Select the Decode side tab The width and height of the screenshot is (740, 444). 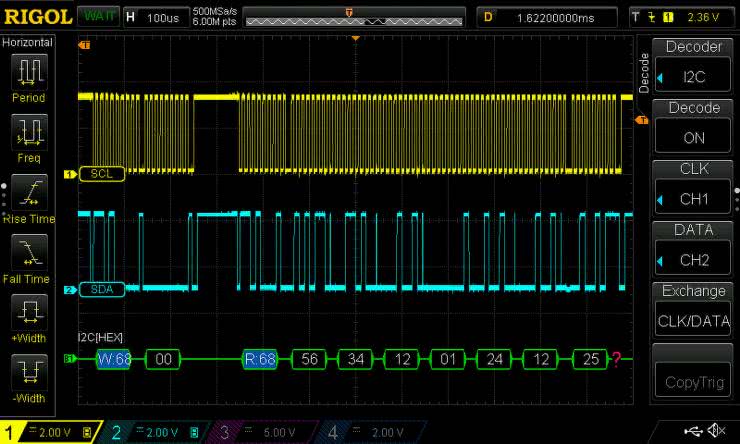coord(643,72)
